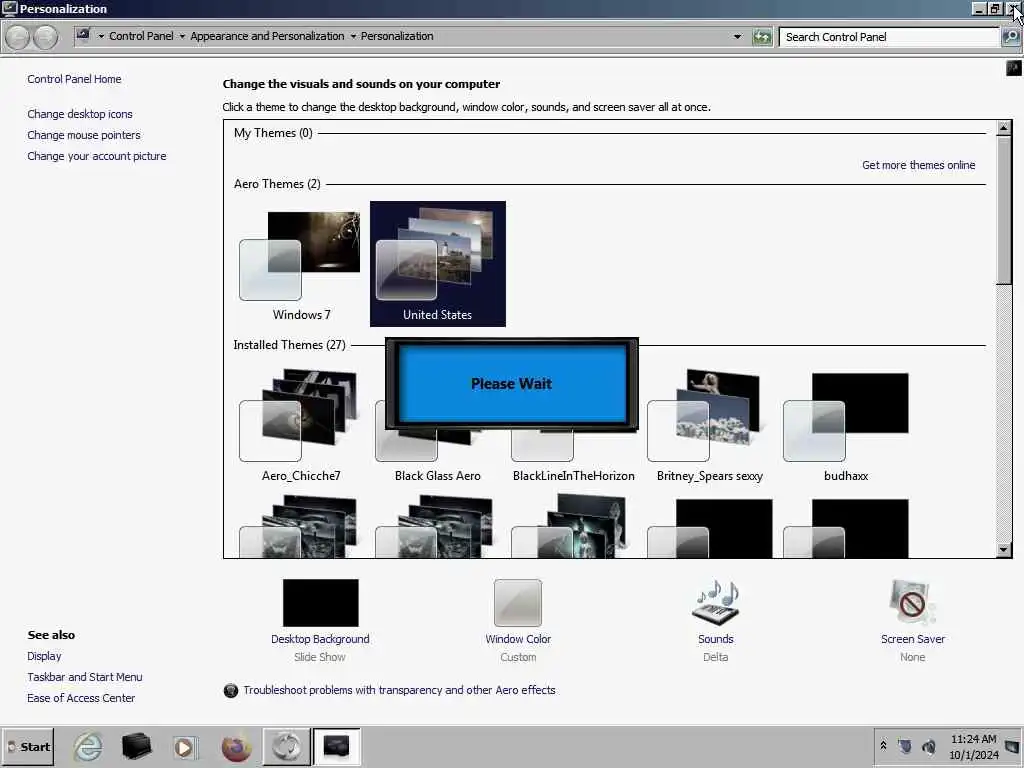Click the Personalization window title icon

click(9, 8)
